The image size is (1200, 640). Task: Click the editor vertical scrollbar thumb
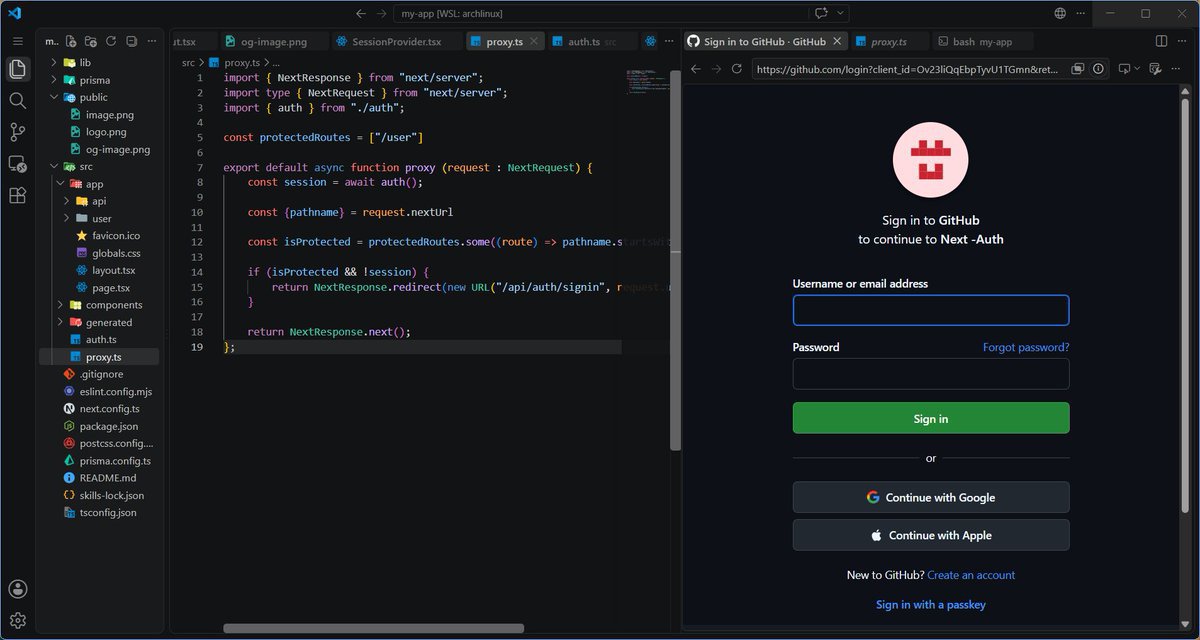[x=675, y=260]
